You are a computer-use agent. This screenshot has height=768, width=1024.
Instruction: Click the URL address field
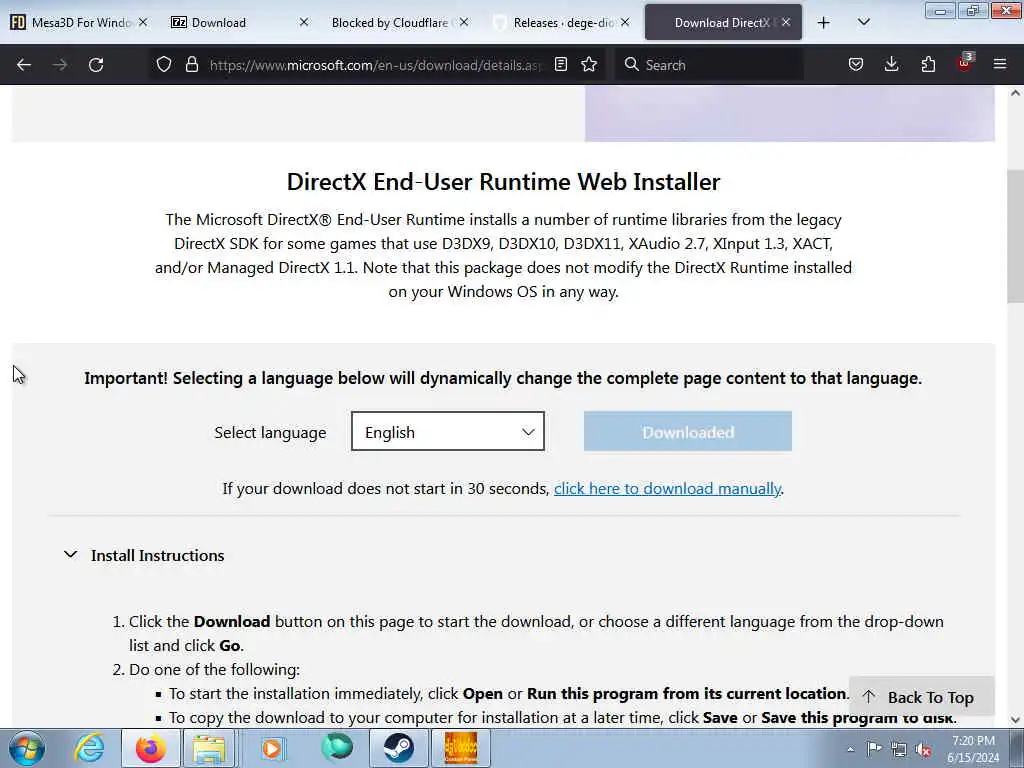tap(376, 65)
